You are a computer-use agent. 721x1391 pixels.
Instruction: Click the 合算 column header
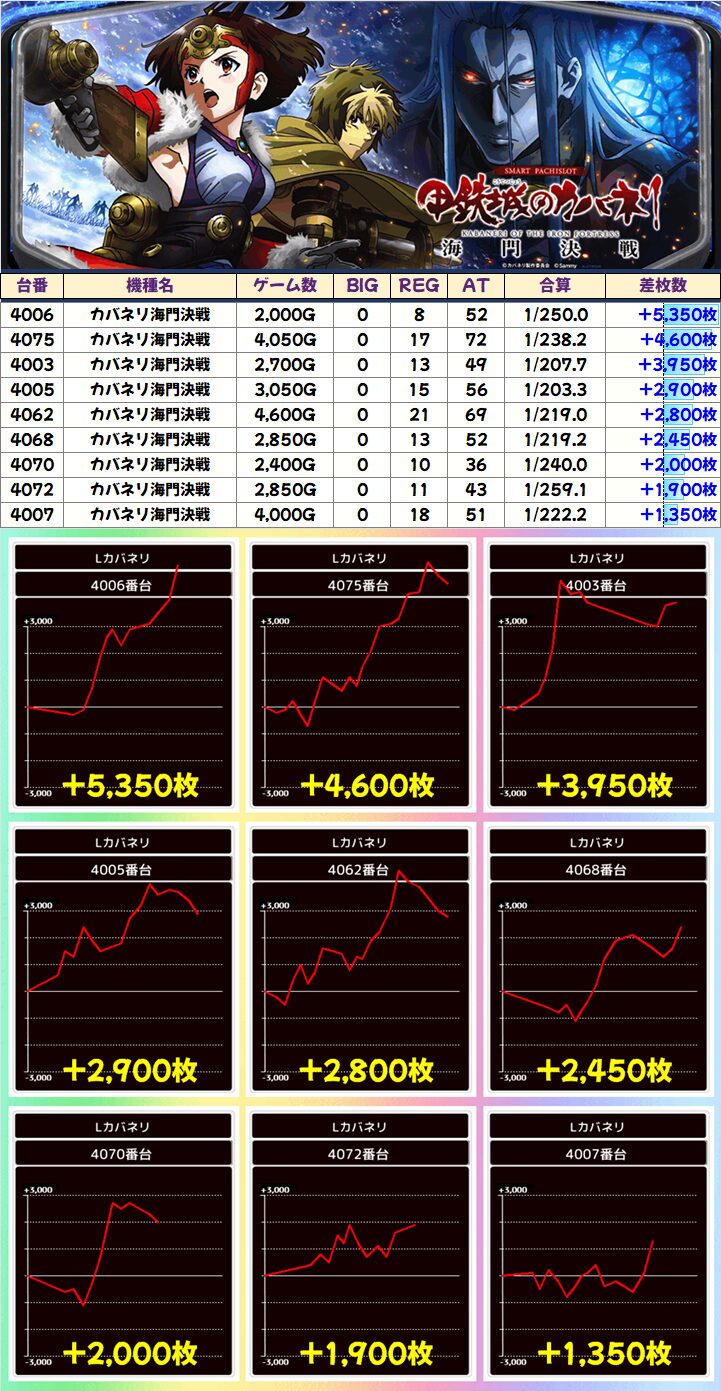coord(555,285)
